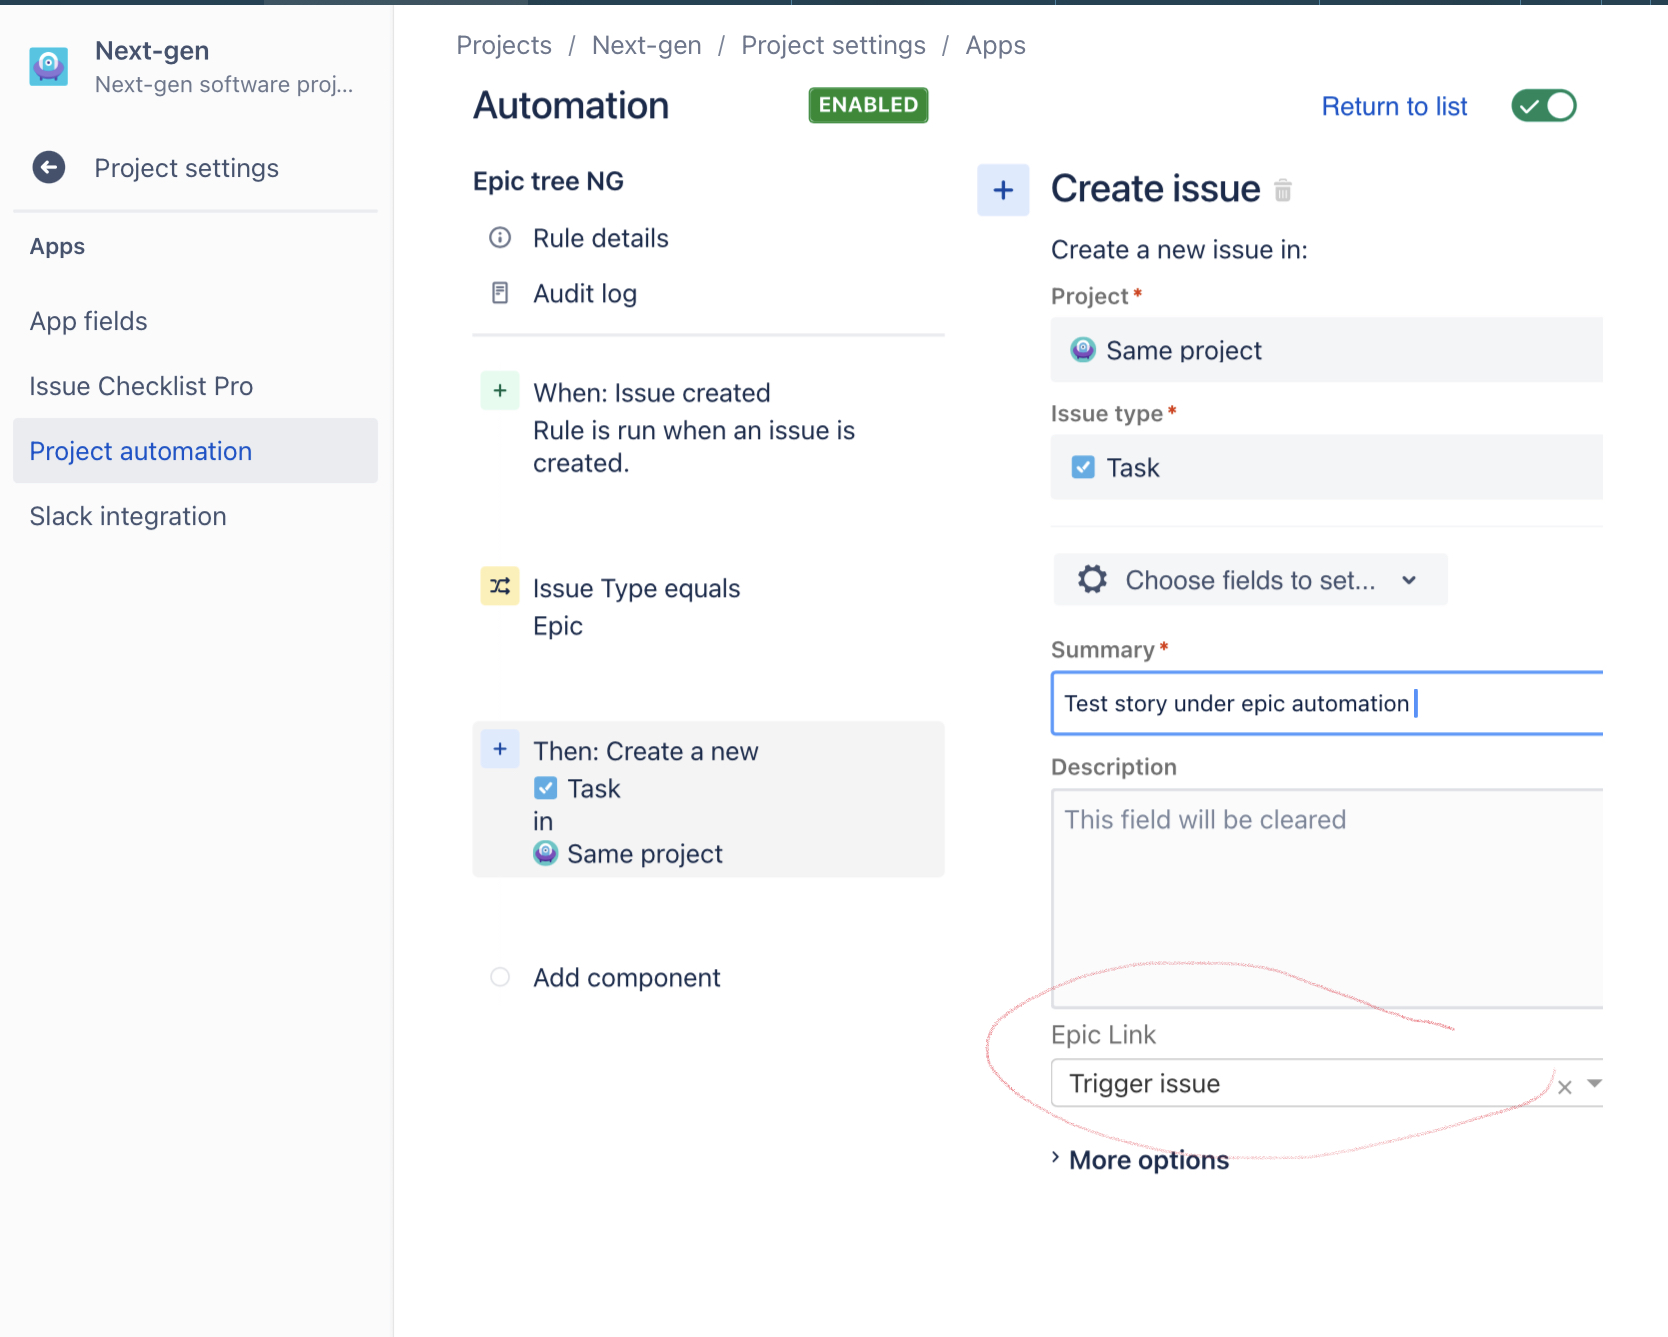
Task: Toggle the Task checkbox in the Then block
Action: 546,787
